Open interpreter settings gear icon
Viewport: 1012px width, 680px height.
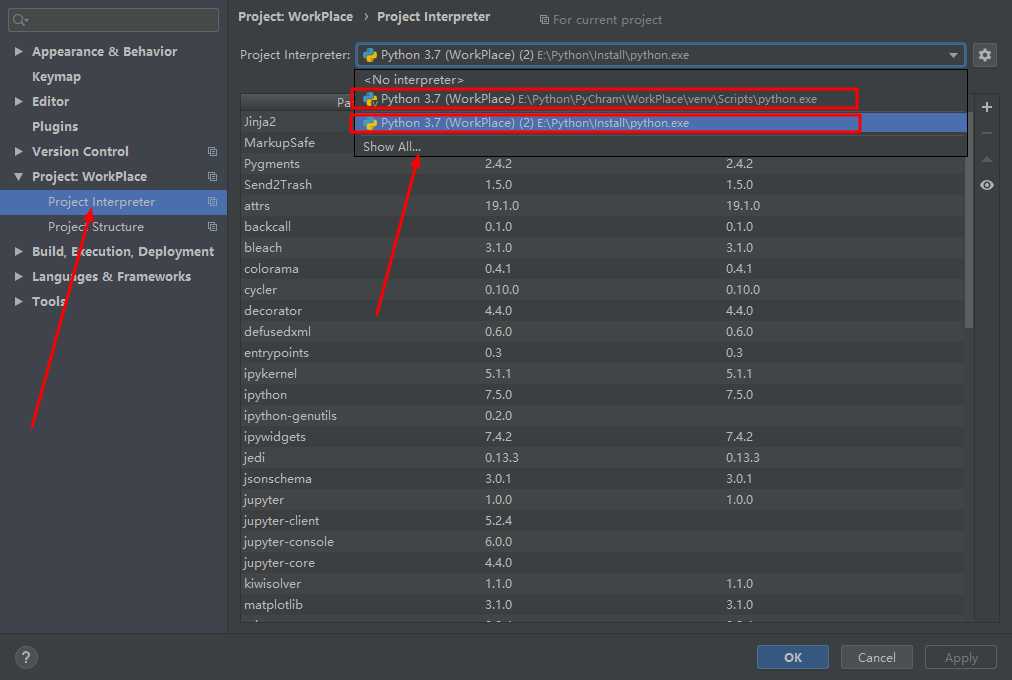point(984,55)
